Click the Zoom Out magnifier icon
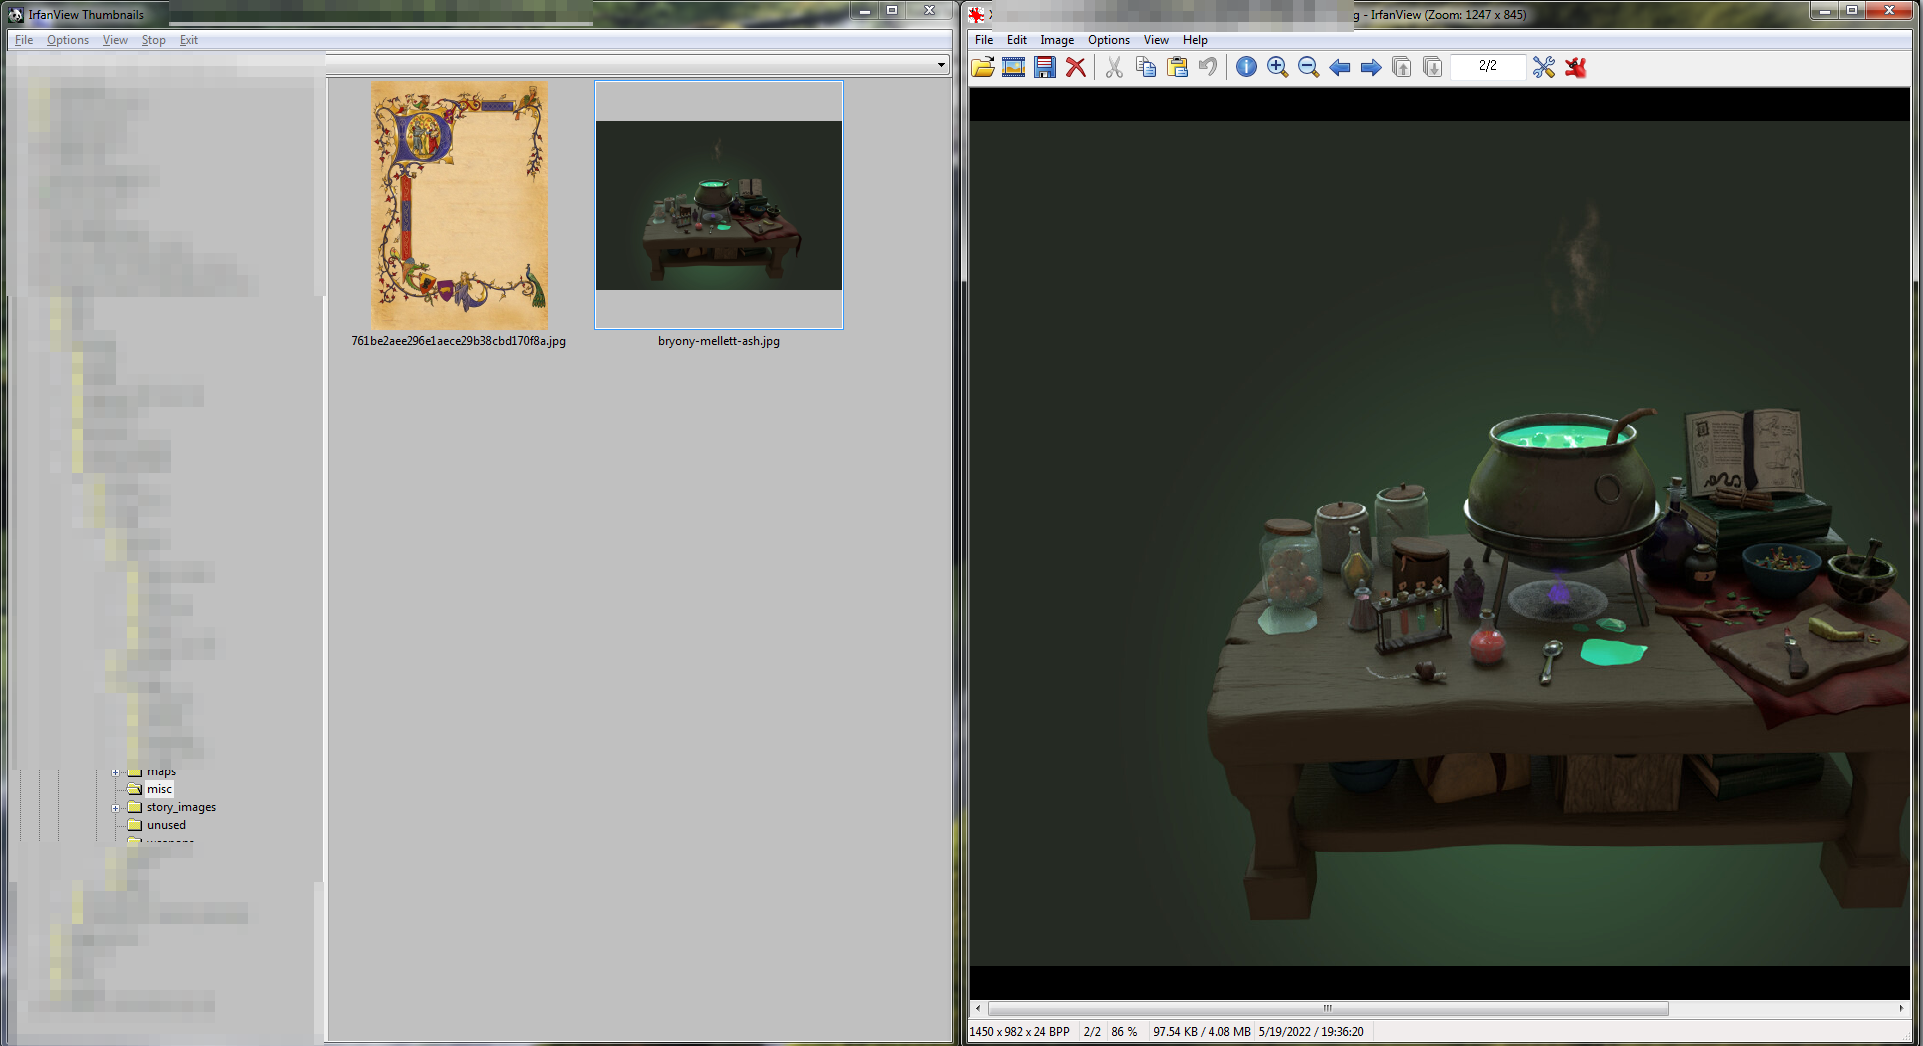 point(1308,67)
